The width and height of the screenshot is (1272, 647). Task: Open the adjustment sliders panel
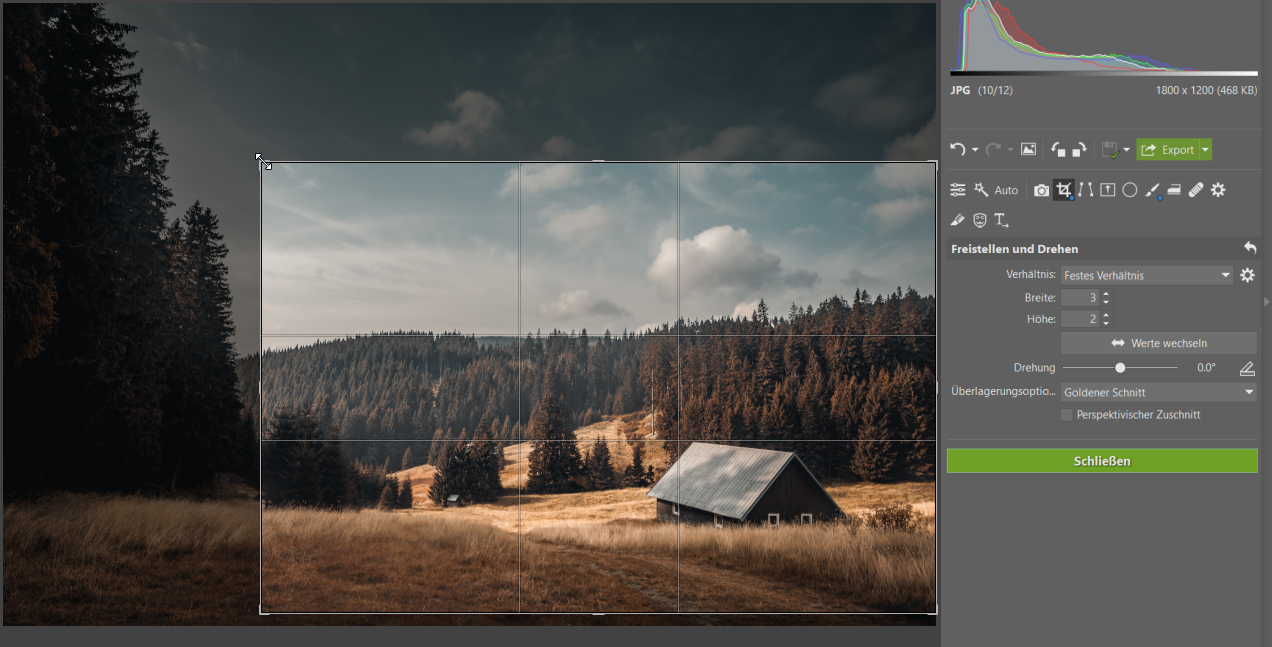click(958, 190)
